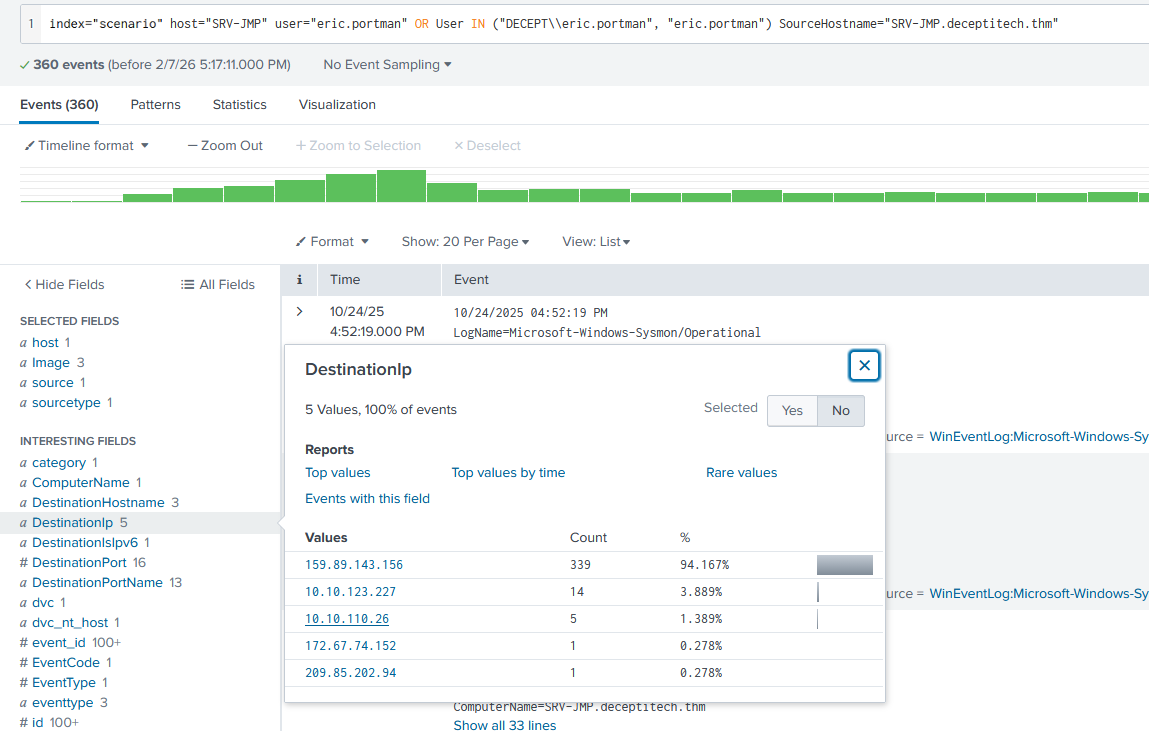Open the EventCode field
1149x731 pixels.
click(x=66, y=662)
